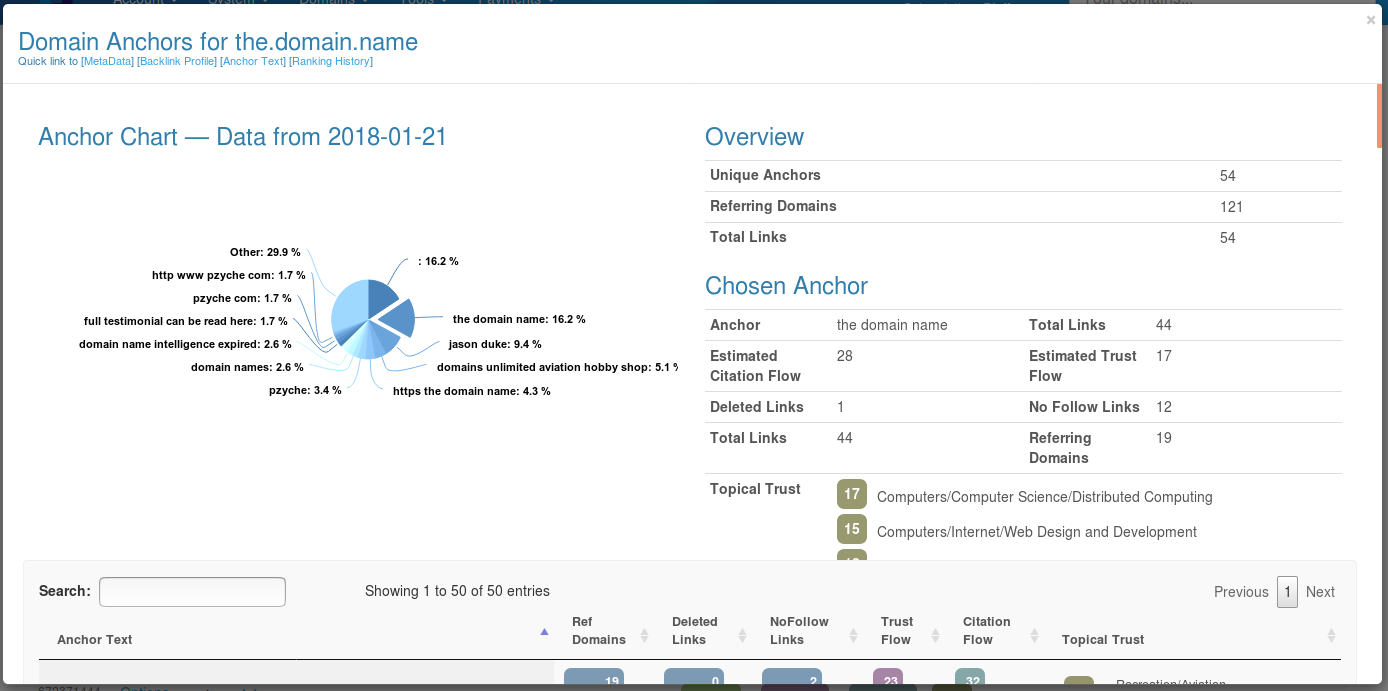Click the topical trust badge 15
This screenshot has height=691, width=1388.
(x=852, y=529)
